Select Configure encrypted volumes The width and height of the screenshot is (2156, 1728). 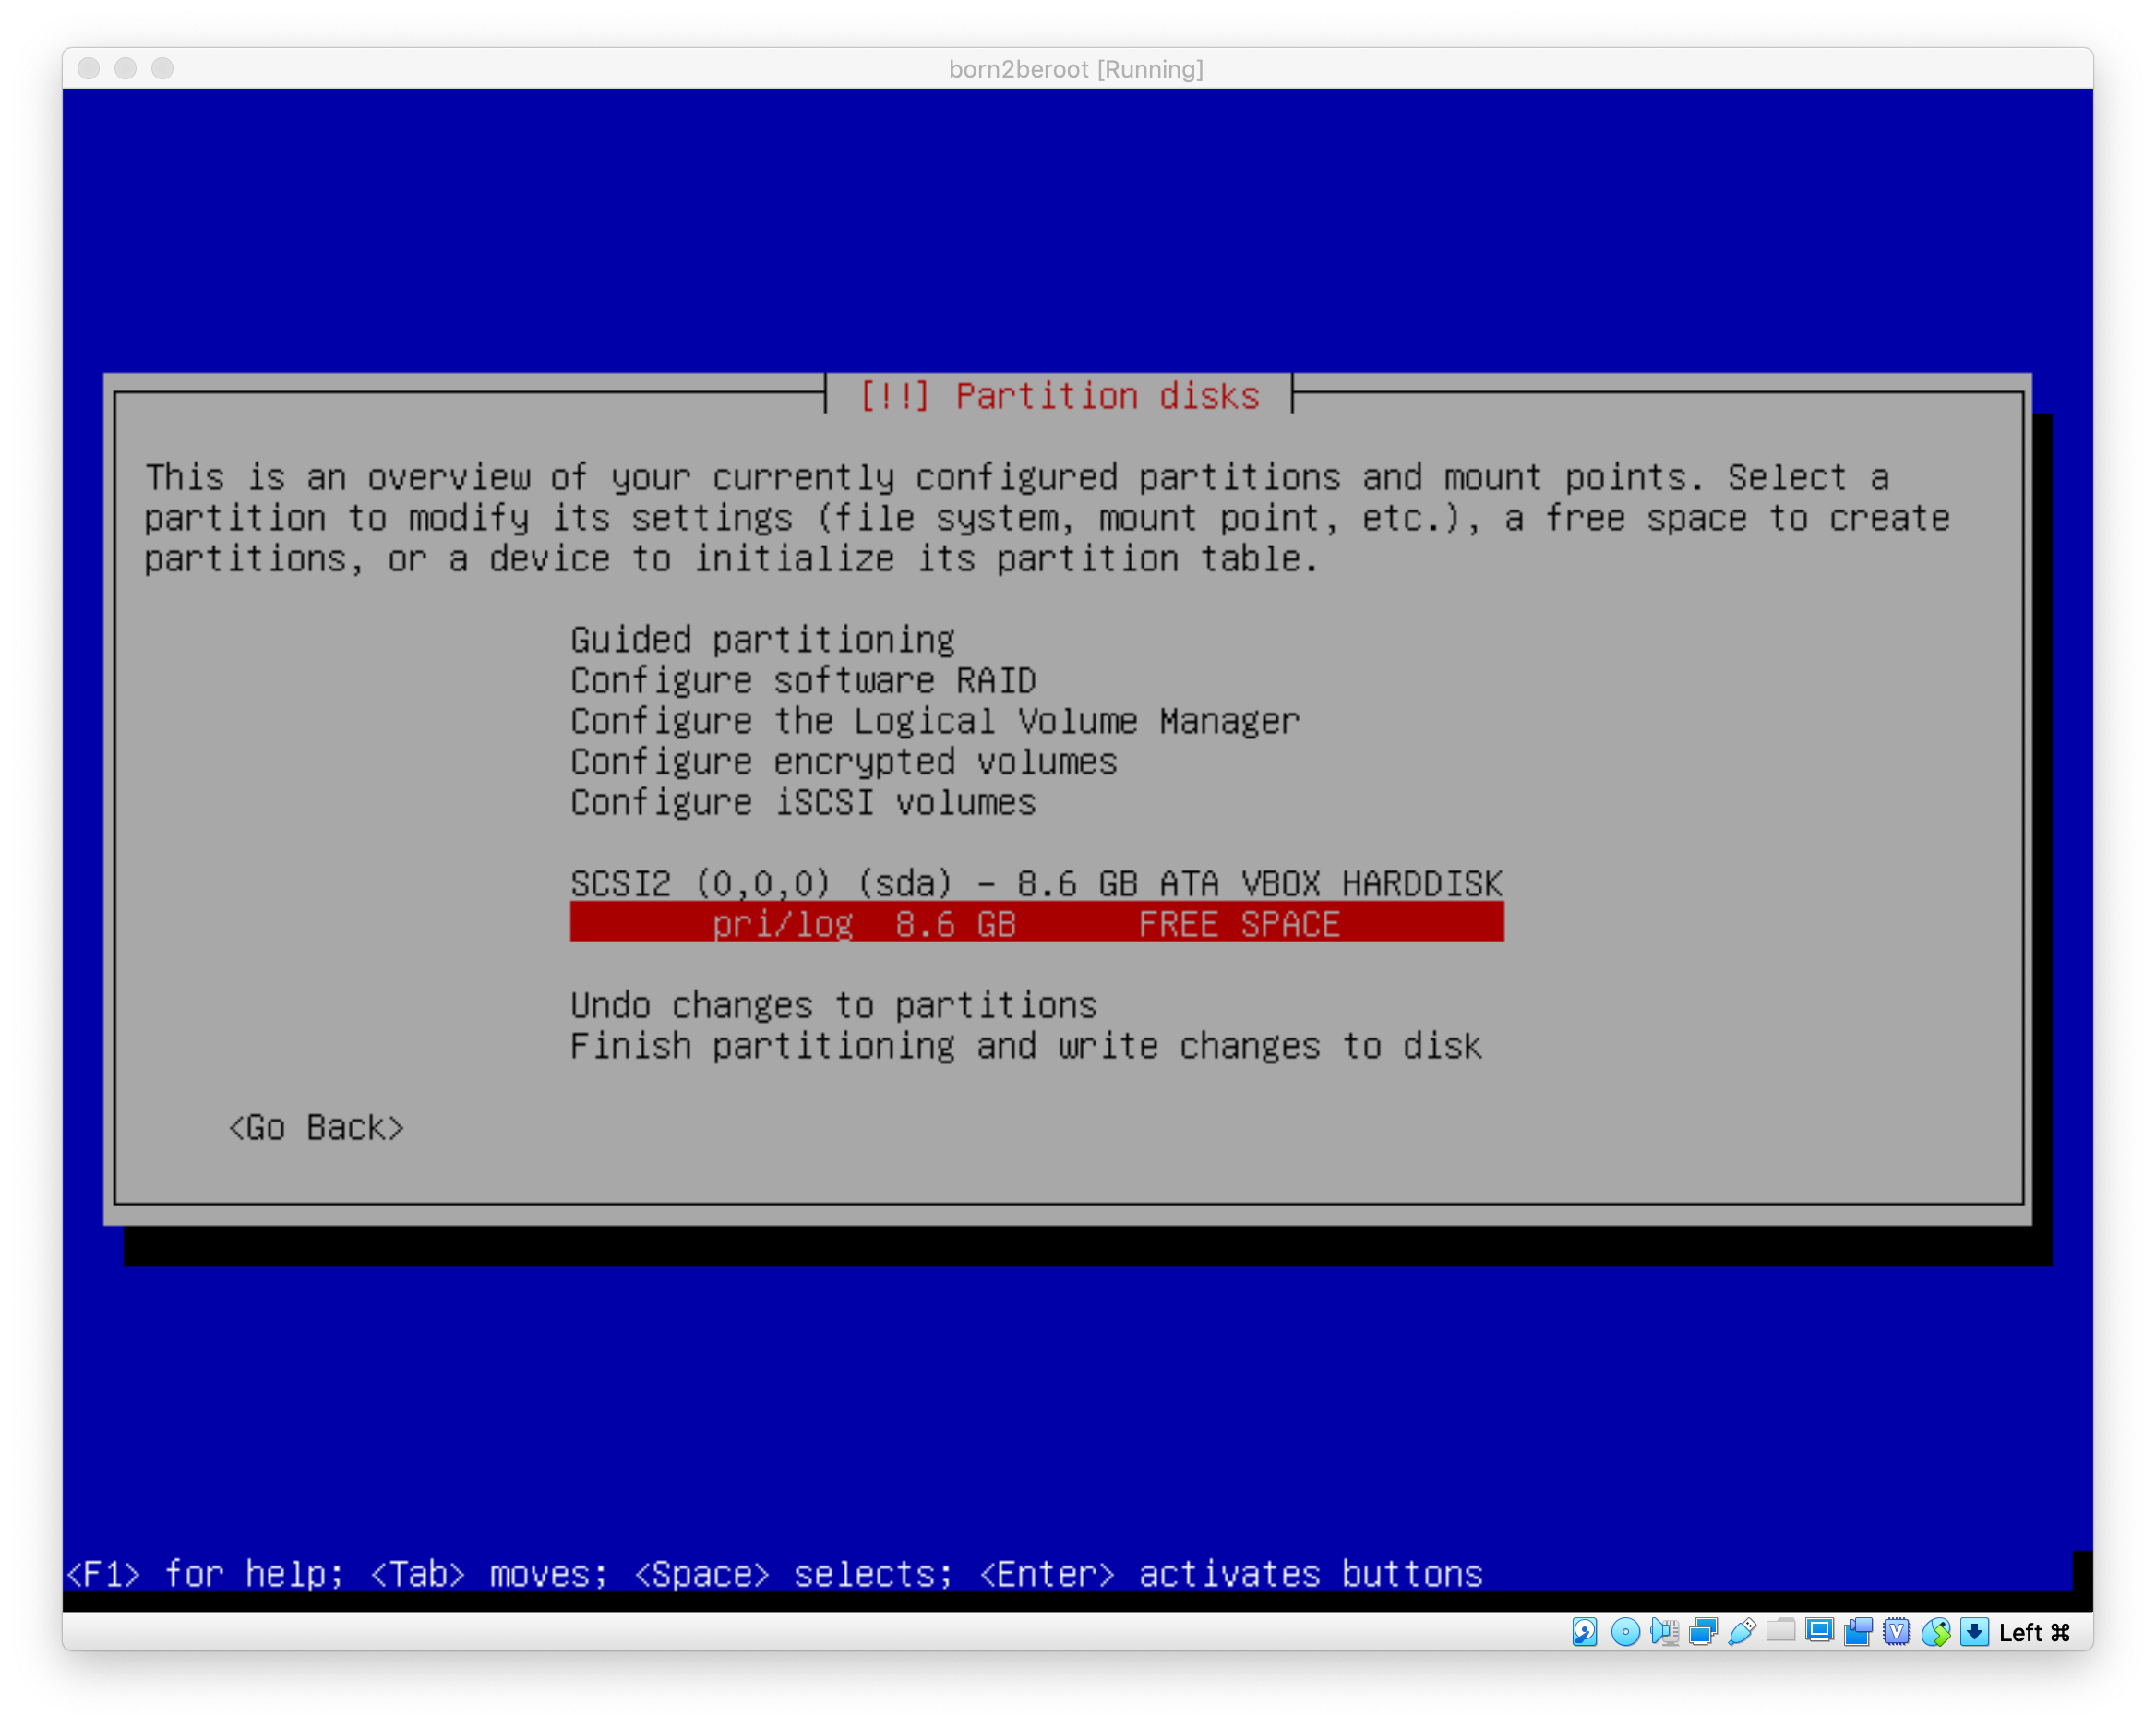pyautogui.click(x=843, y=762)
